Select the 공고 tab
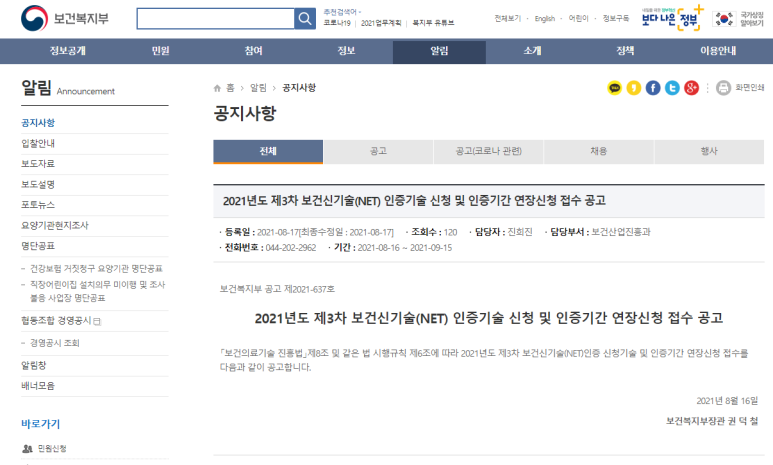Image resolution: width=773 pixels, height=465 pixels. pos(378,151)
